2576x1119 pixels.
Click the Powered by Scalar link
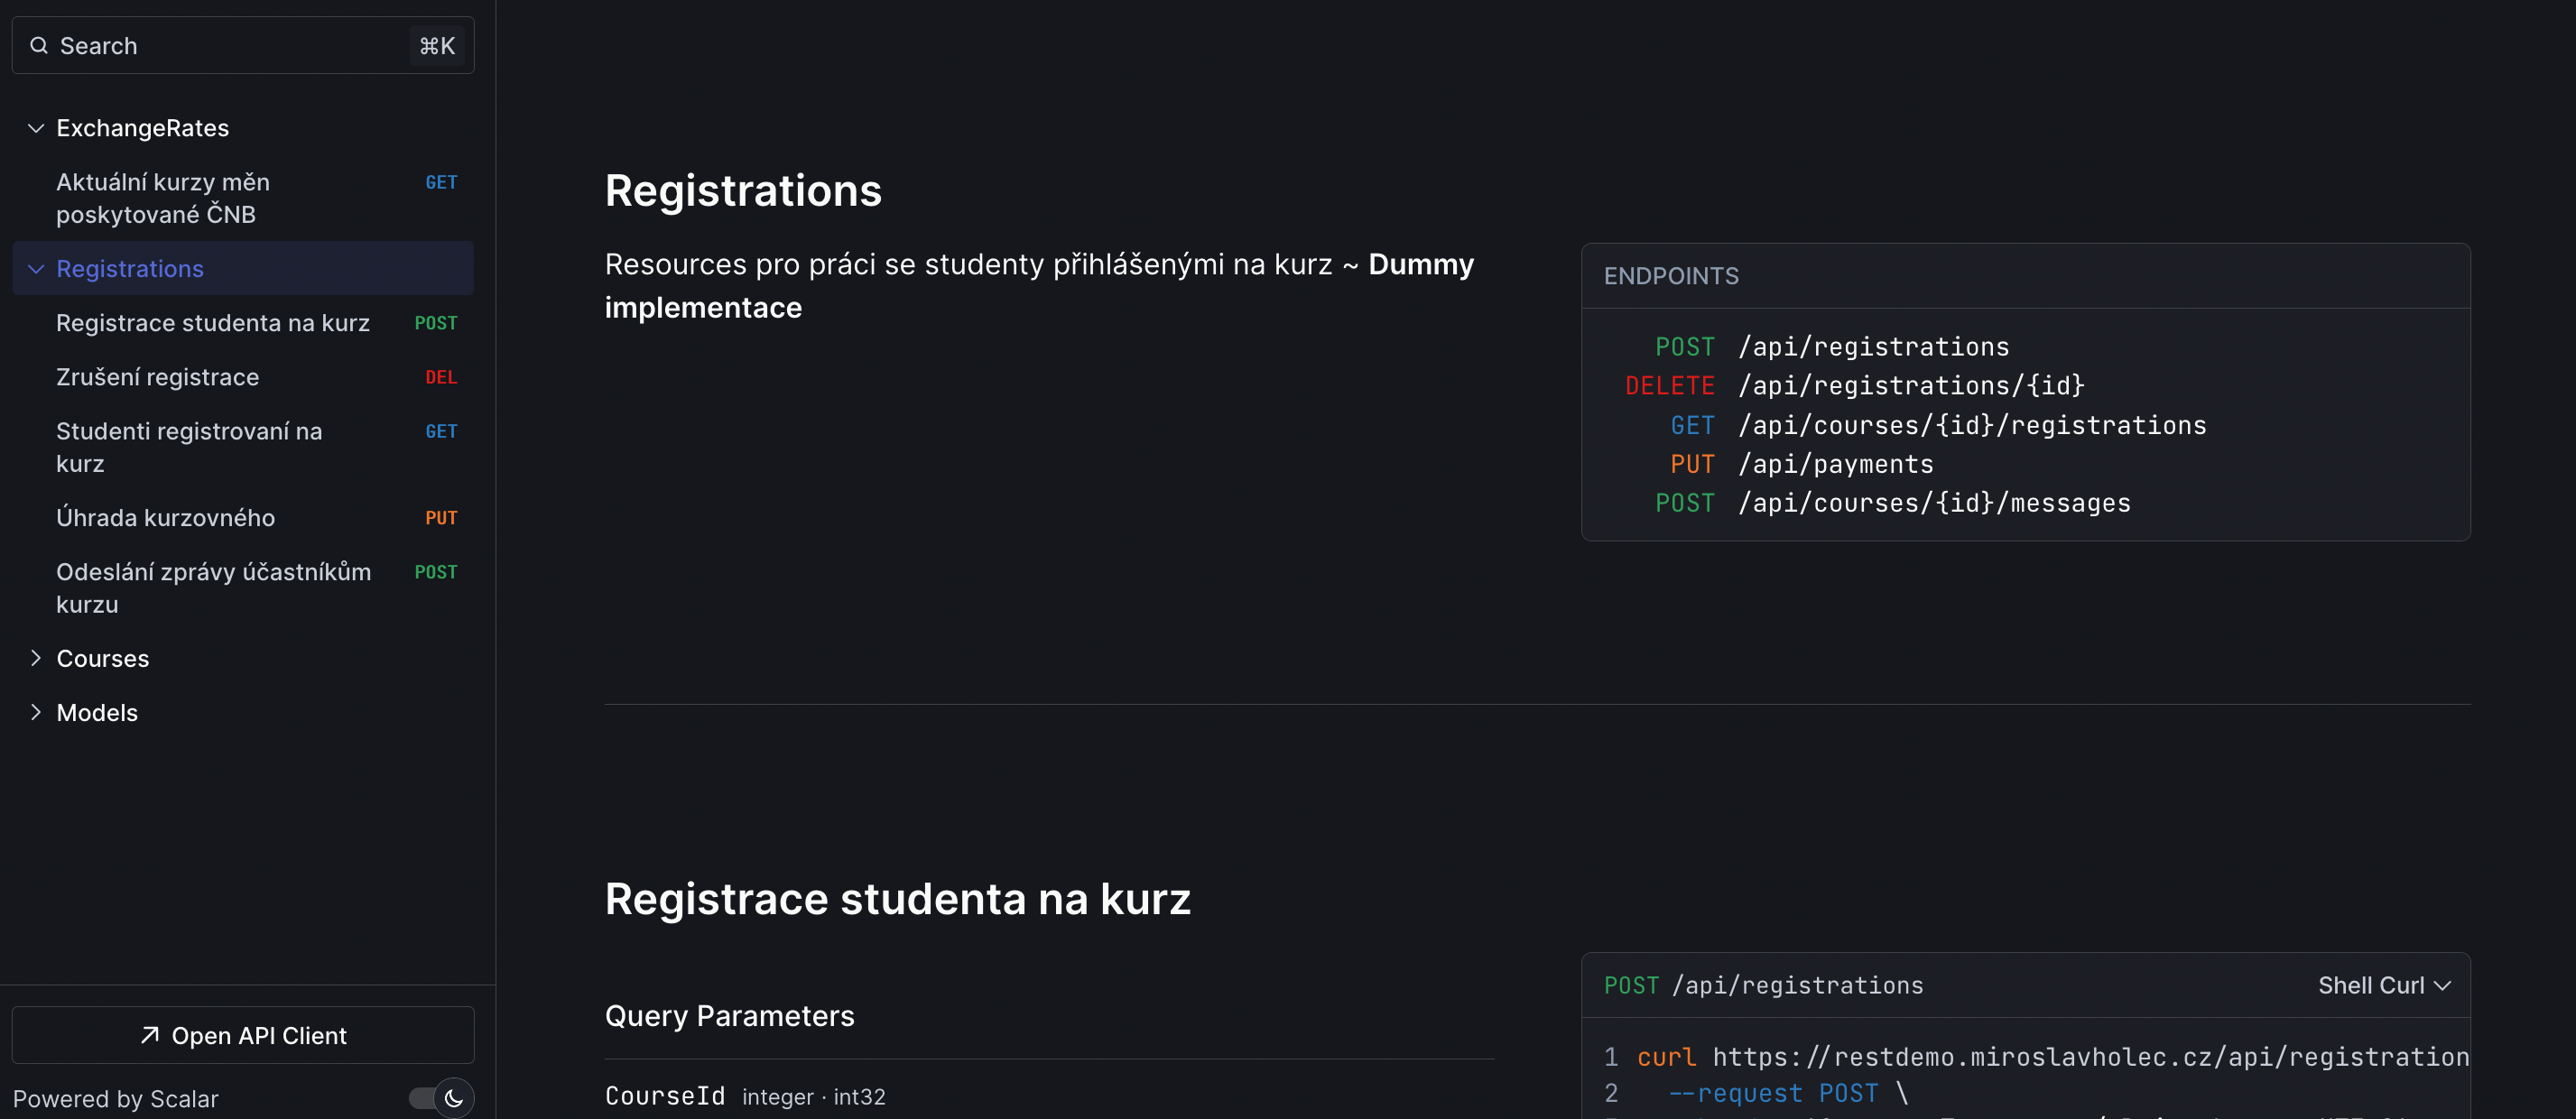coord(115,1099)
